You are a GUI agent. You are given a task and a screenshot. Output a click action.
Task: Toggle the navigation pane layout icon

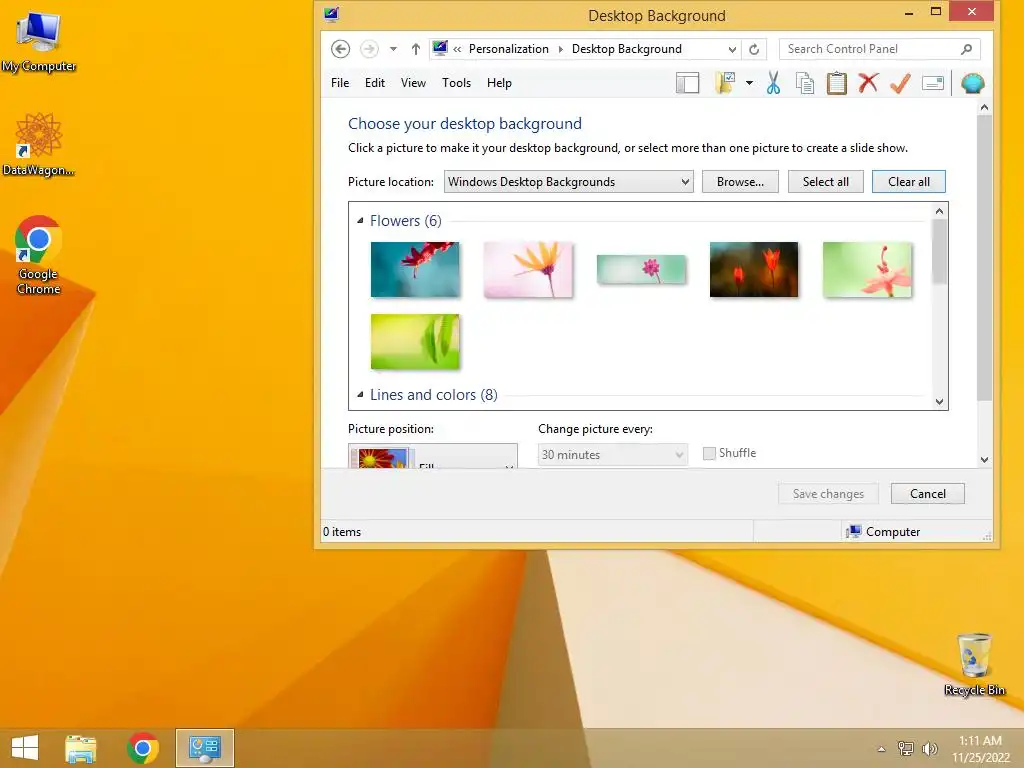(687, 83)
